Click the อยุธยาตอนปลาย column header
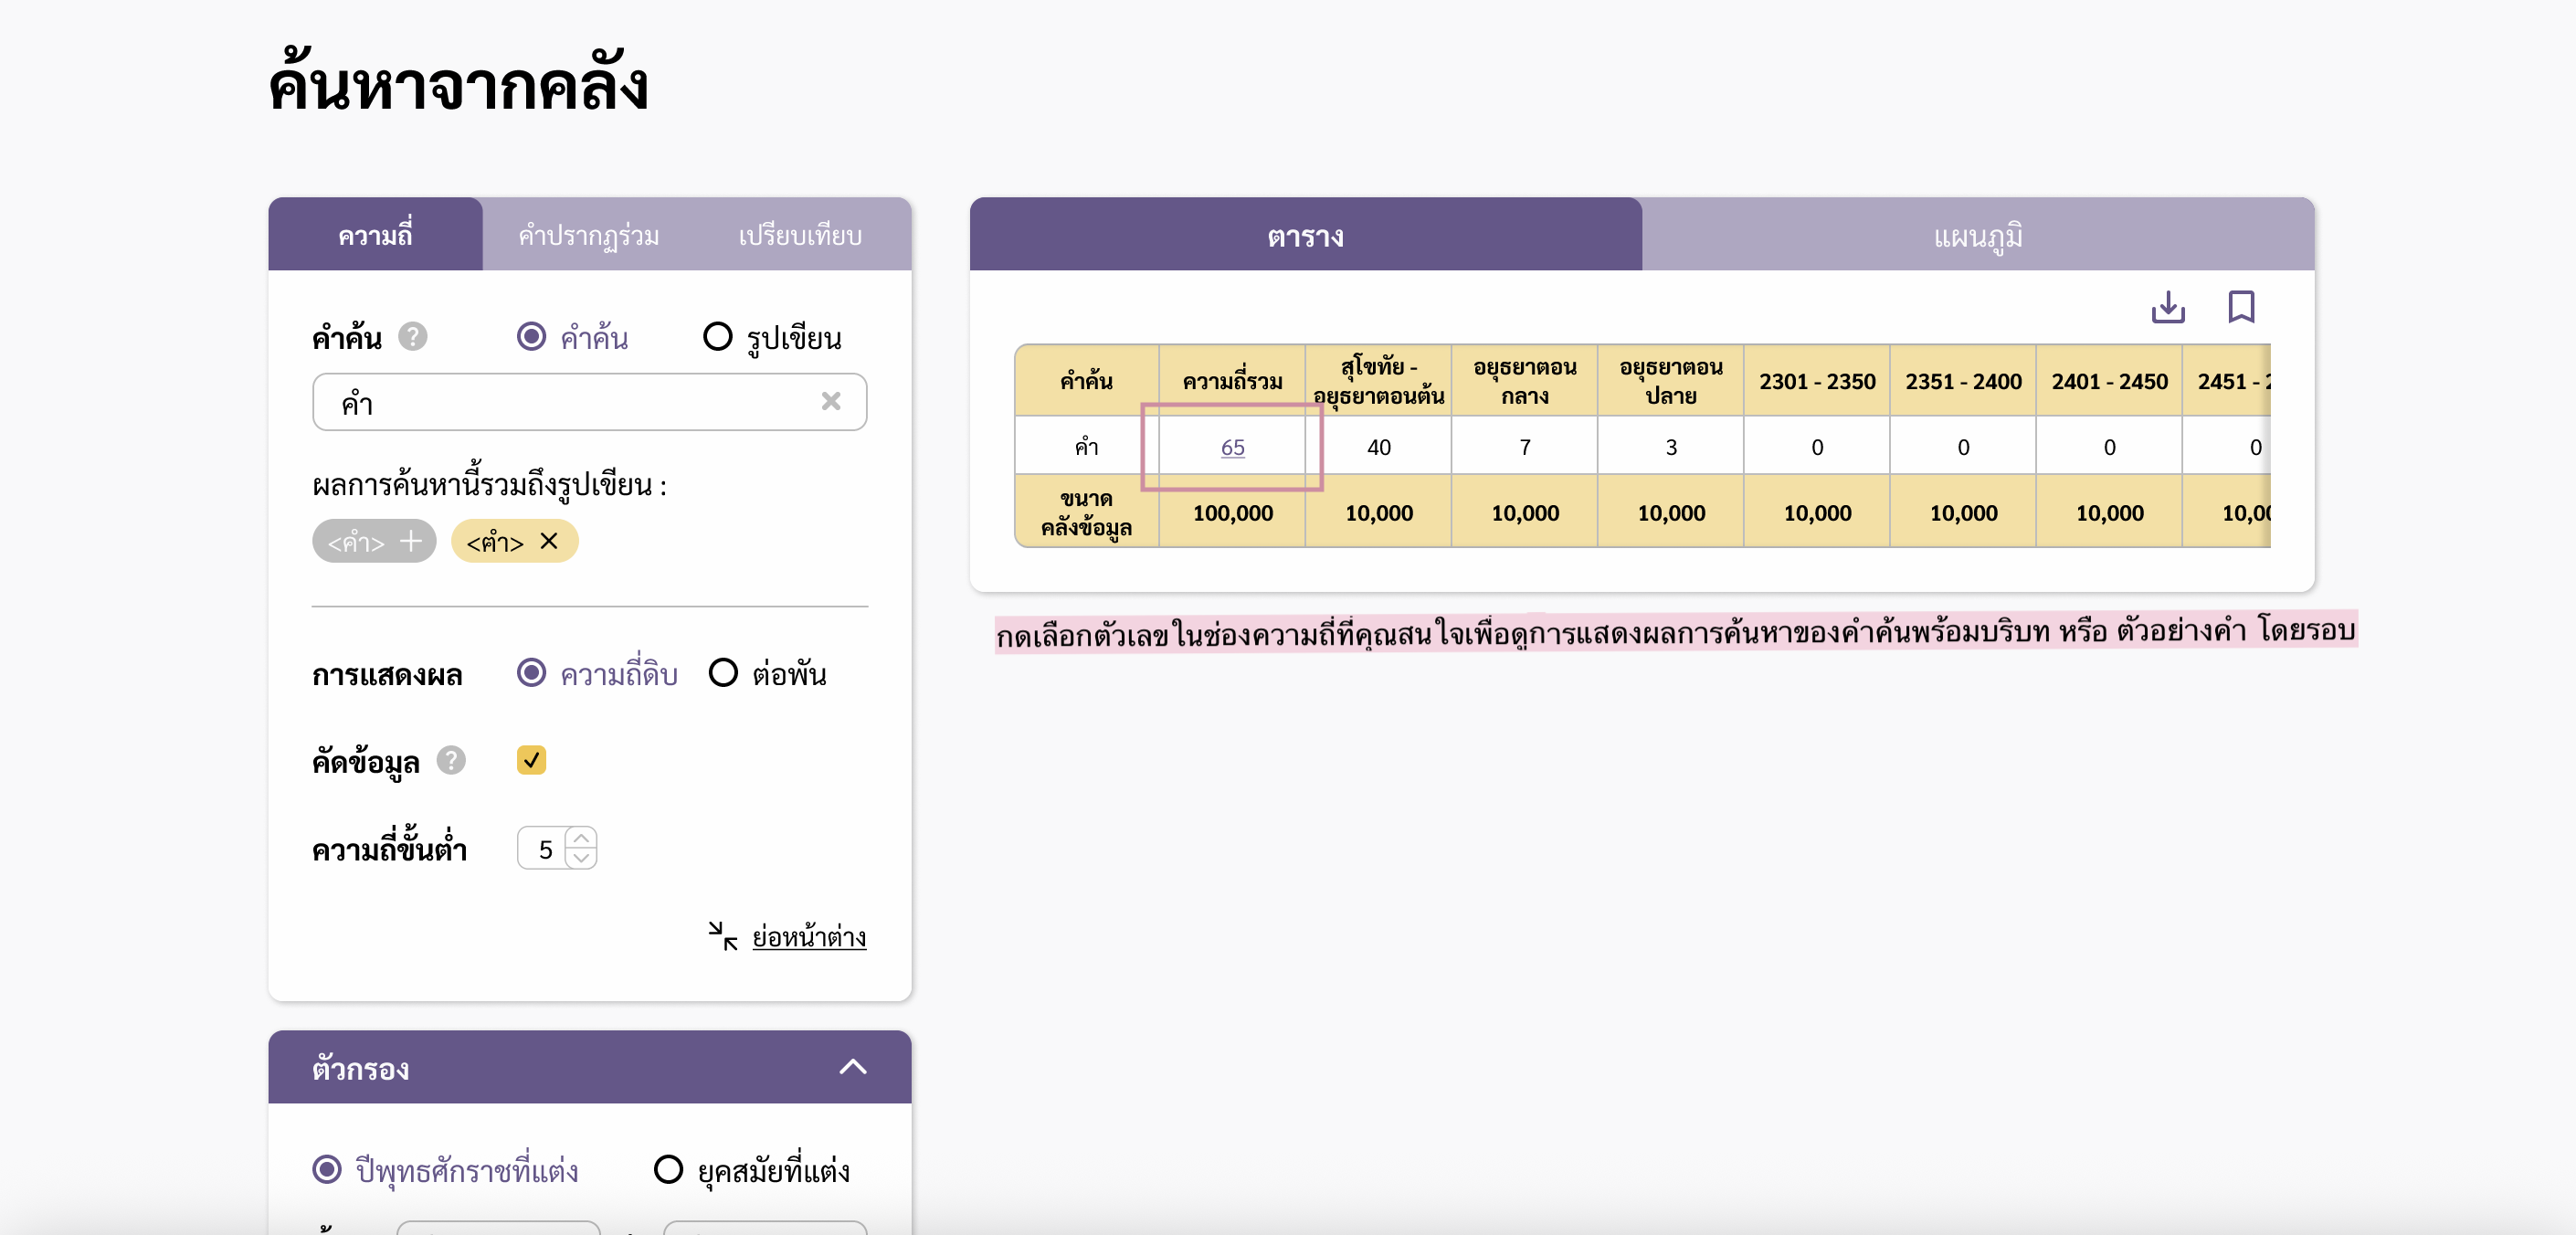Viewport: 2576px width, 1235px height. (x=1670, y=381)
